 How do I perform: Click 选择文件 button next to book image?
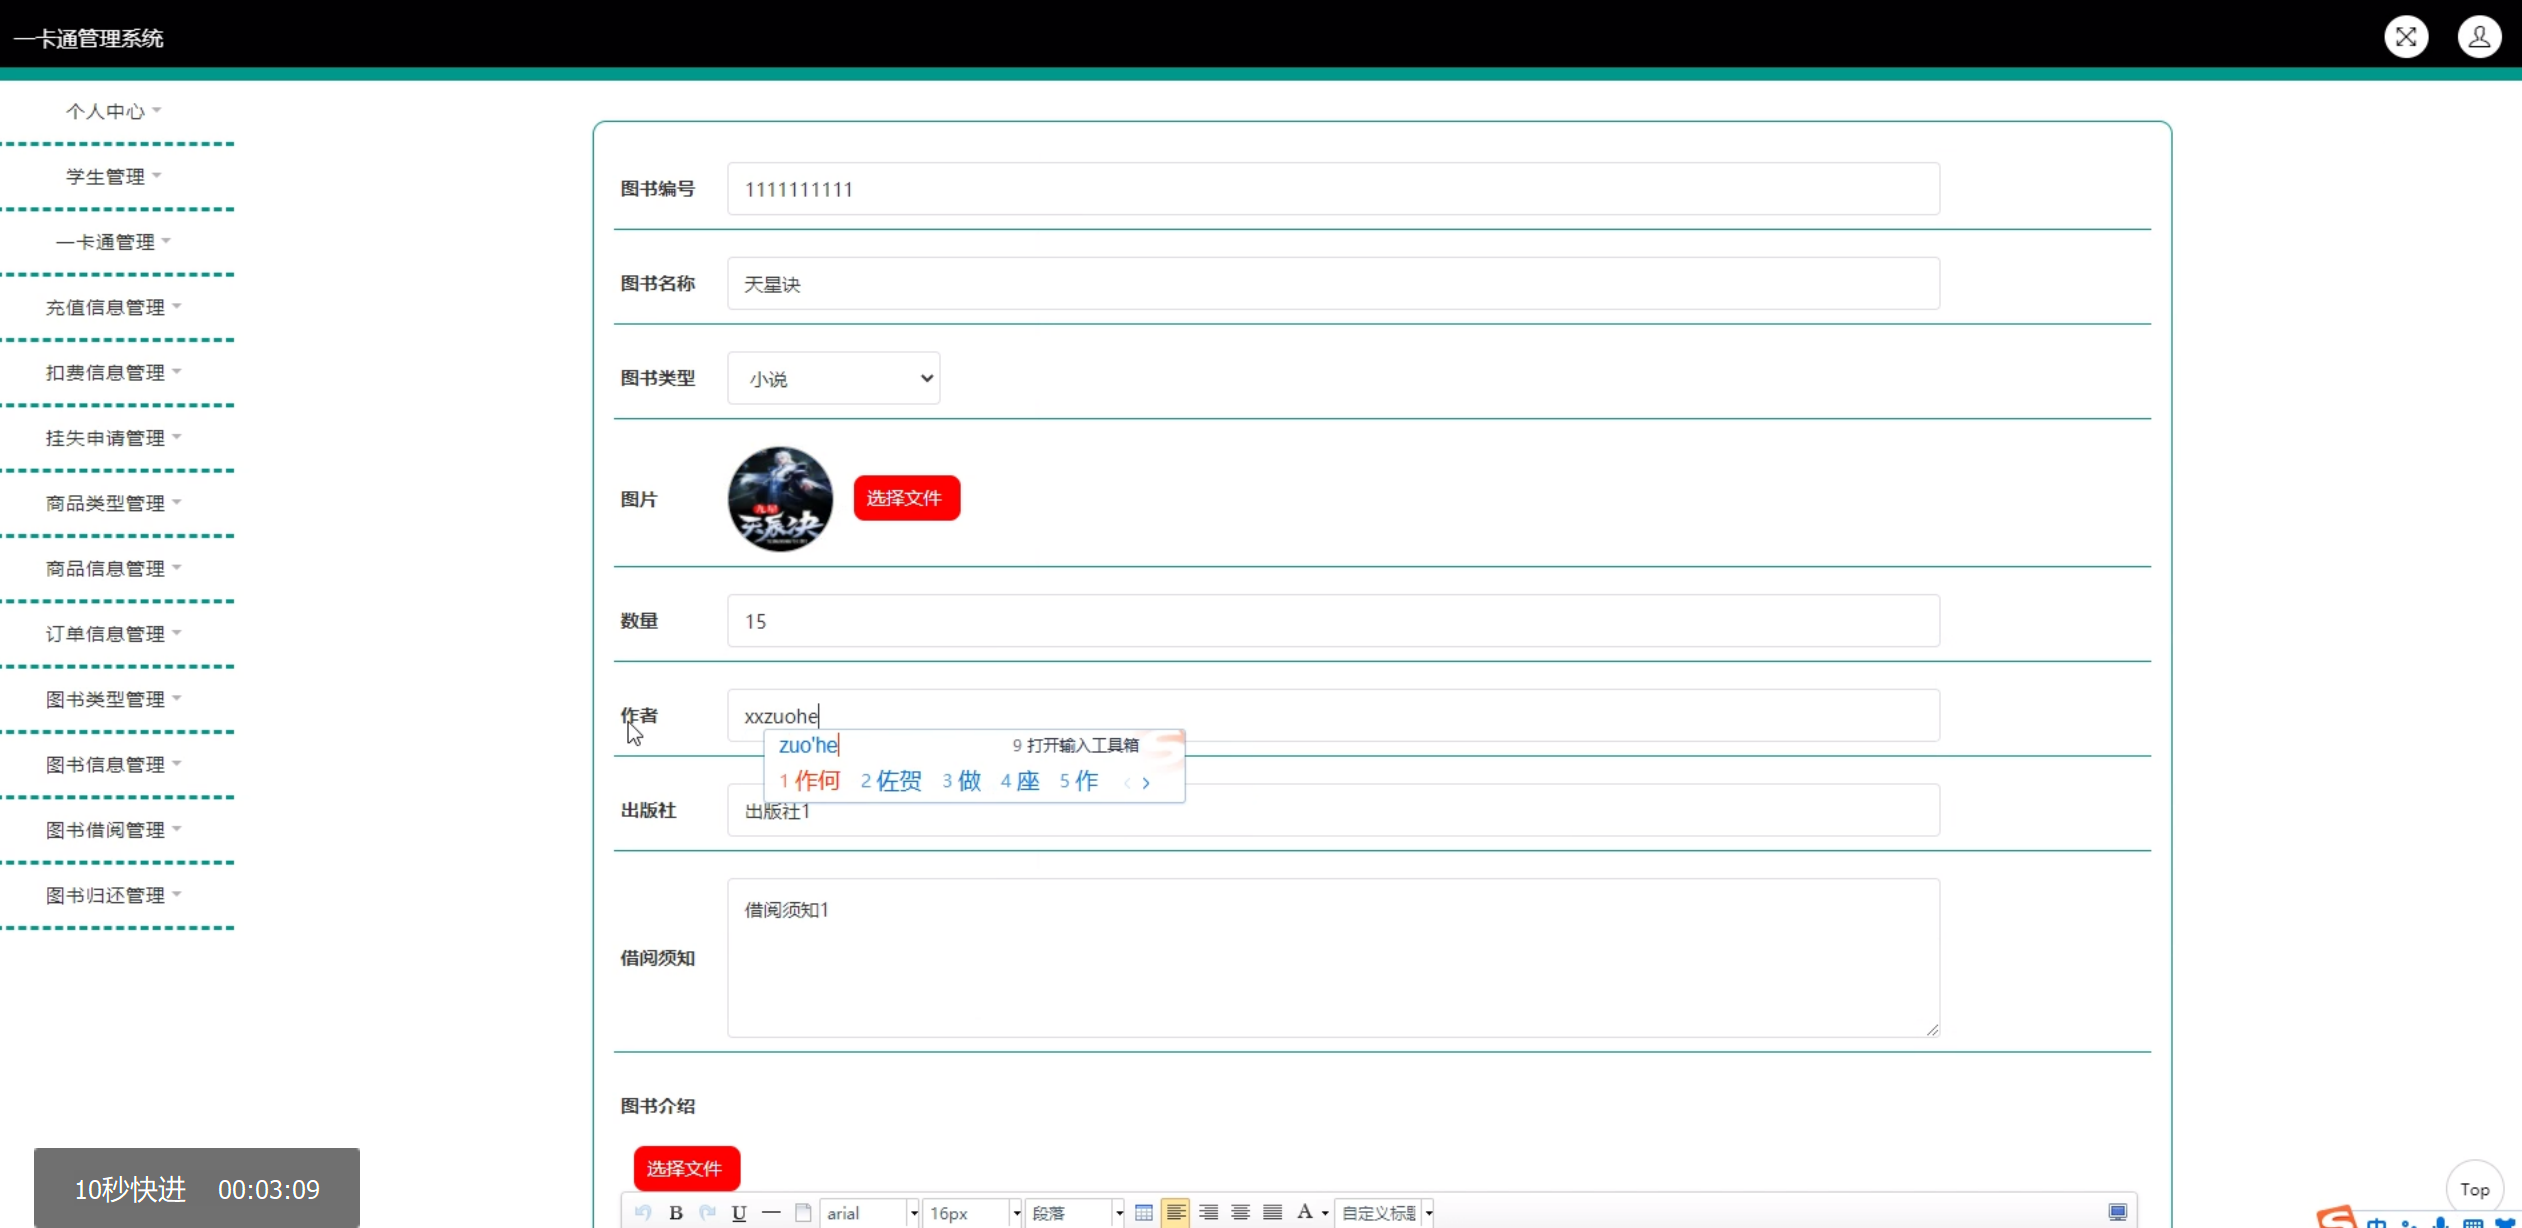[906, 498]
